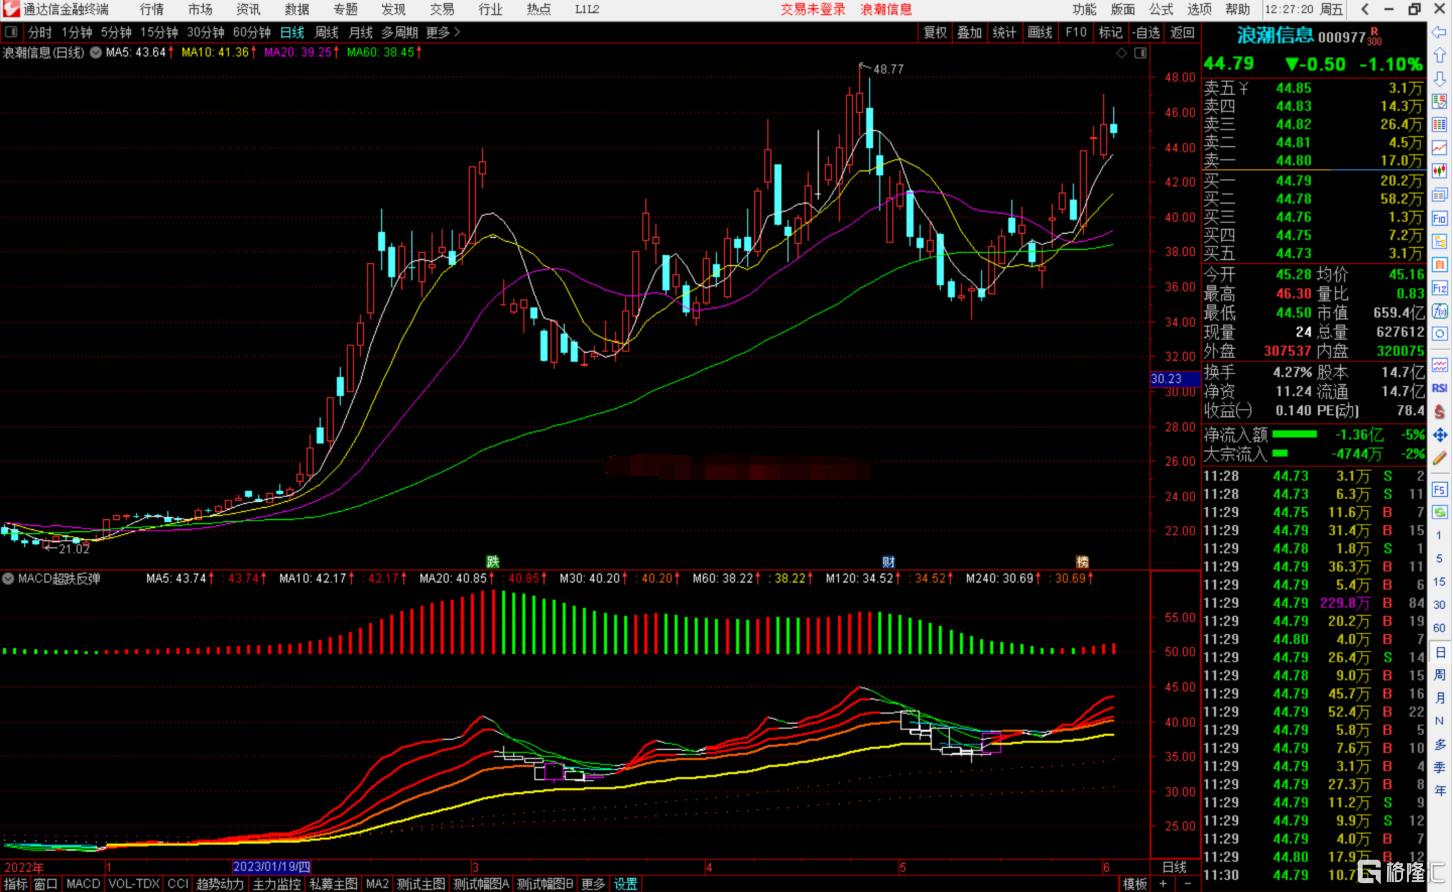Image resolution: width=1453 pixels, height=892 pixels.
Task: Click 交易未登录 link in title bar
Action: point(813,9)
